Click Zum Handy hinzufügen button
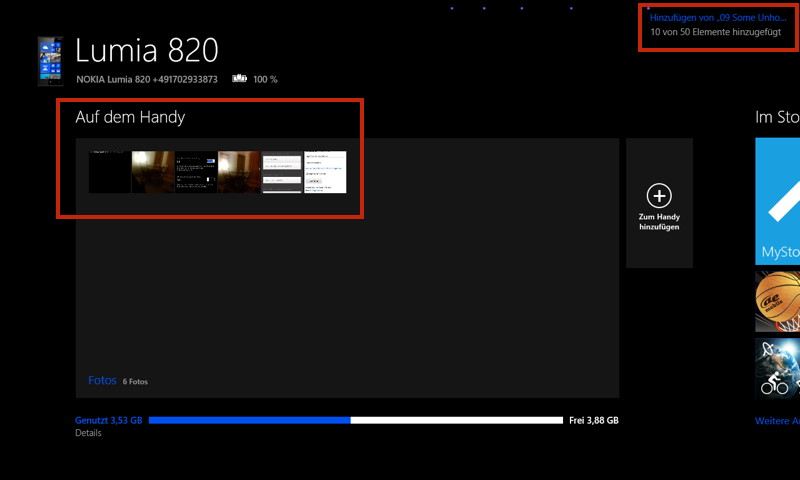This screenshot has width=800, height=480. click(x=659, y=203)
